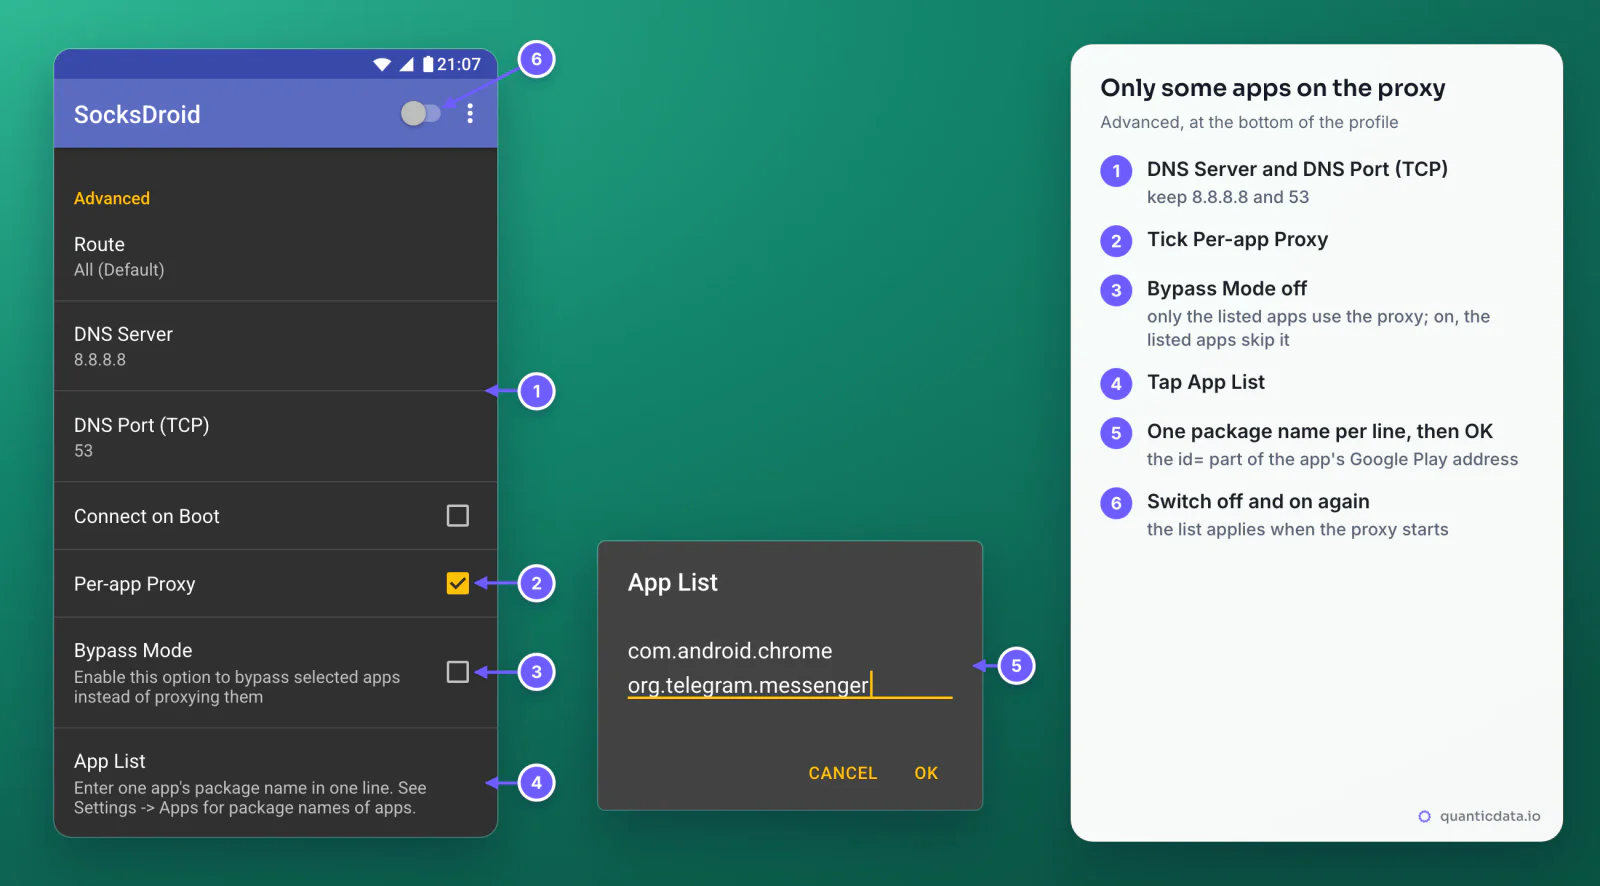
Task: Confirm the App List with OK
Action: click(926, 773)
